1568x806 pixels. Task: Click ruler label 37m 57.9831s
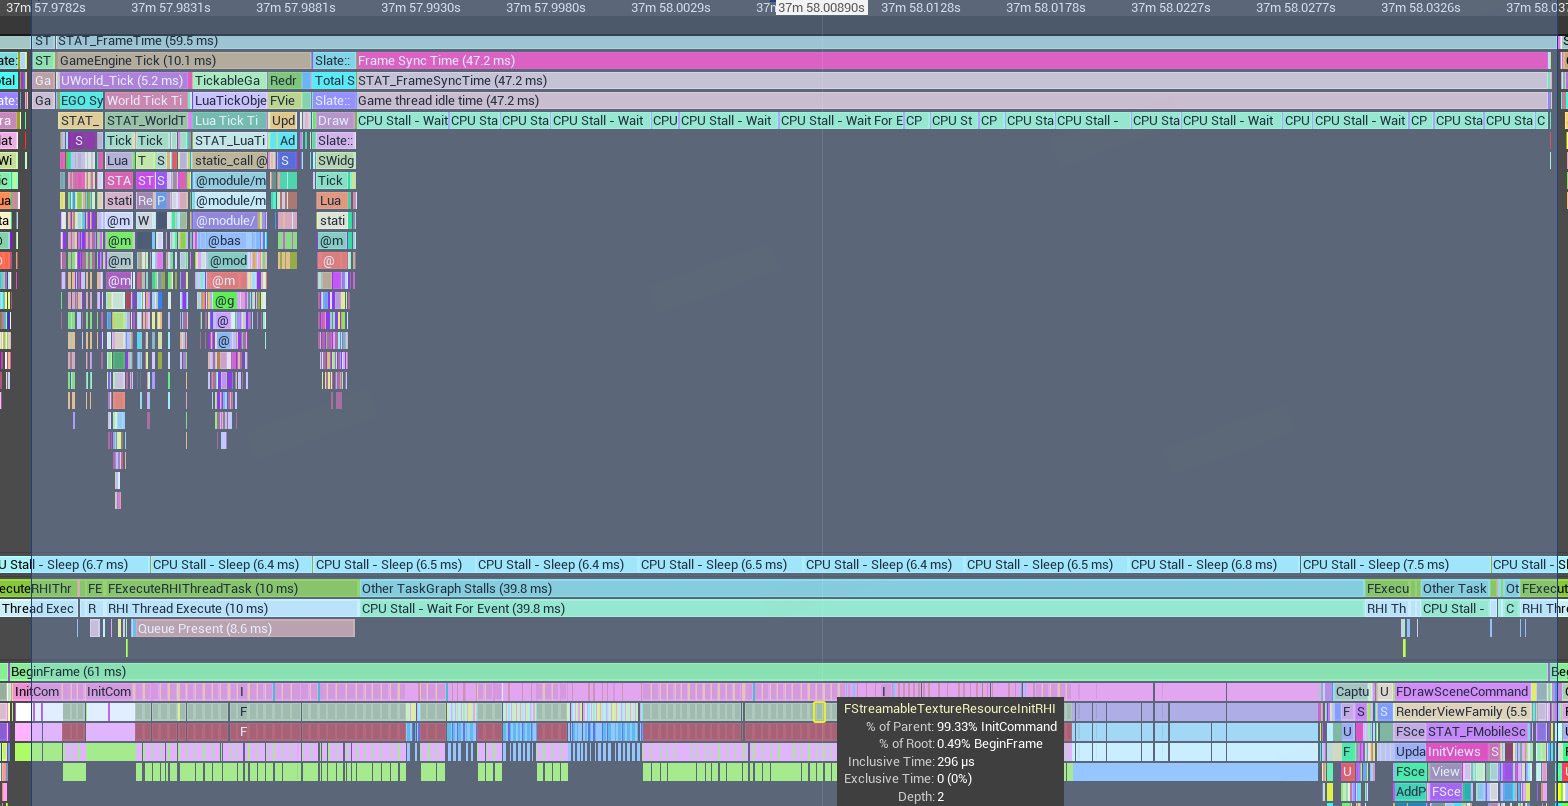click(x=171, y=8)
